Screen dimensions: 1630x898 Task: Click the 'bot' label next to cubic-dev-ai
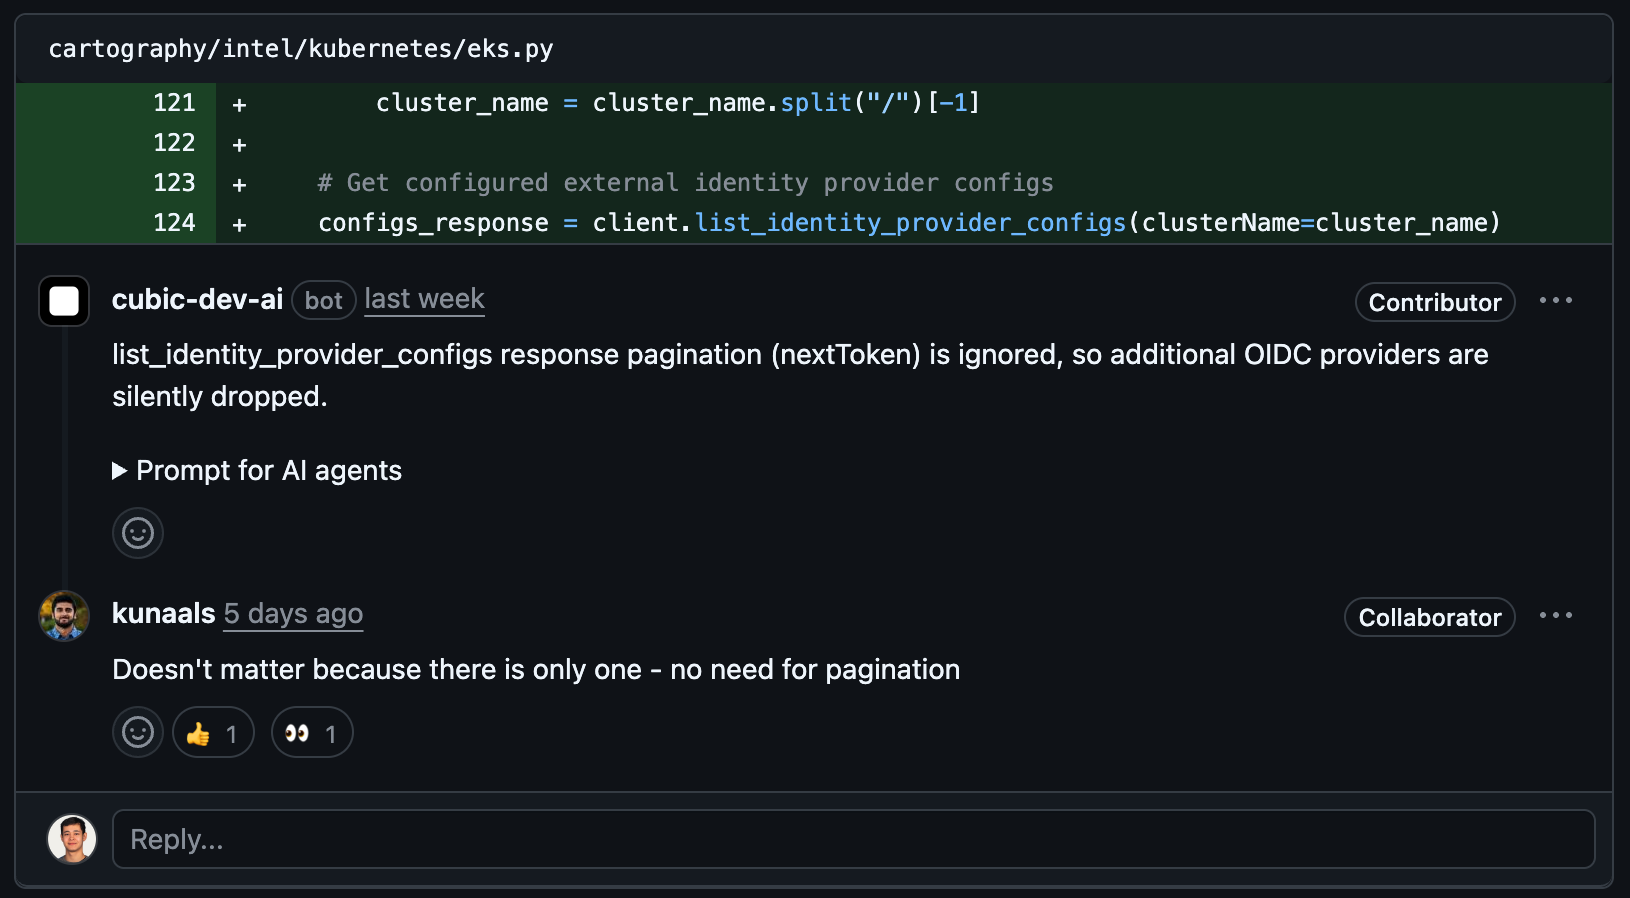[x=323, y=301]
